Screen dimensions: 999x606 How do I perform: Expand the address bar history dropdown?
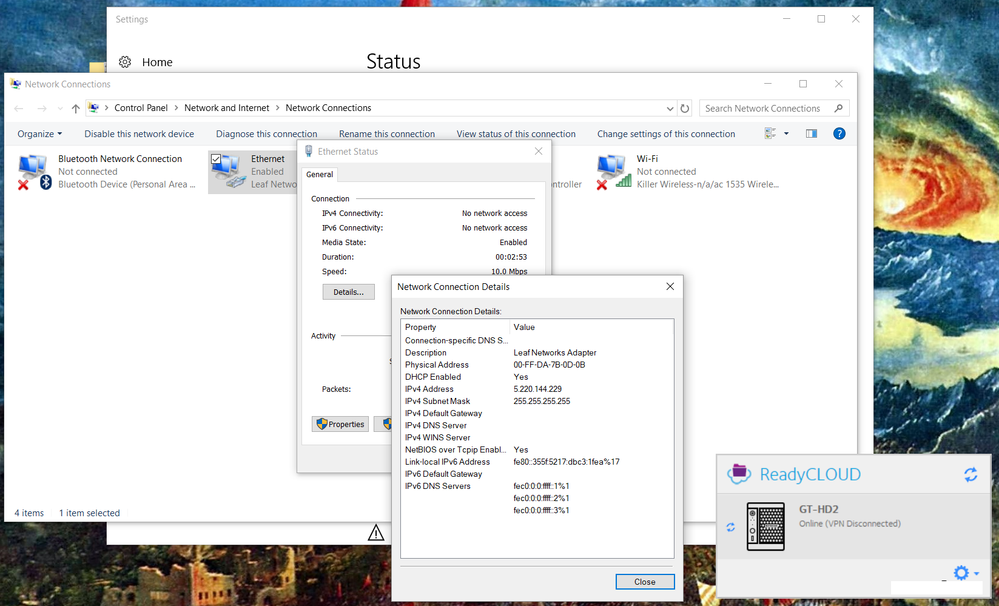(x=669, y=108)
